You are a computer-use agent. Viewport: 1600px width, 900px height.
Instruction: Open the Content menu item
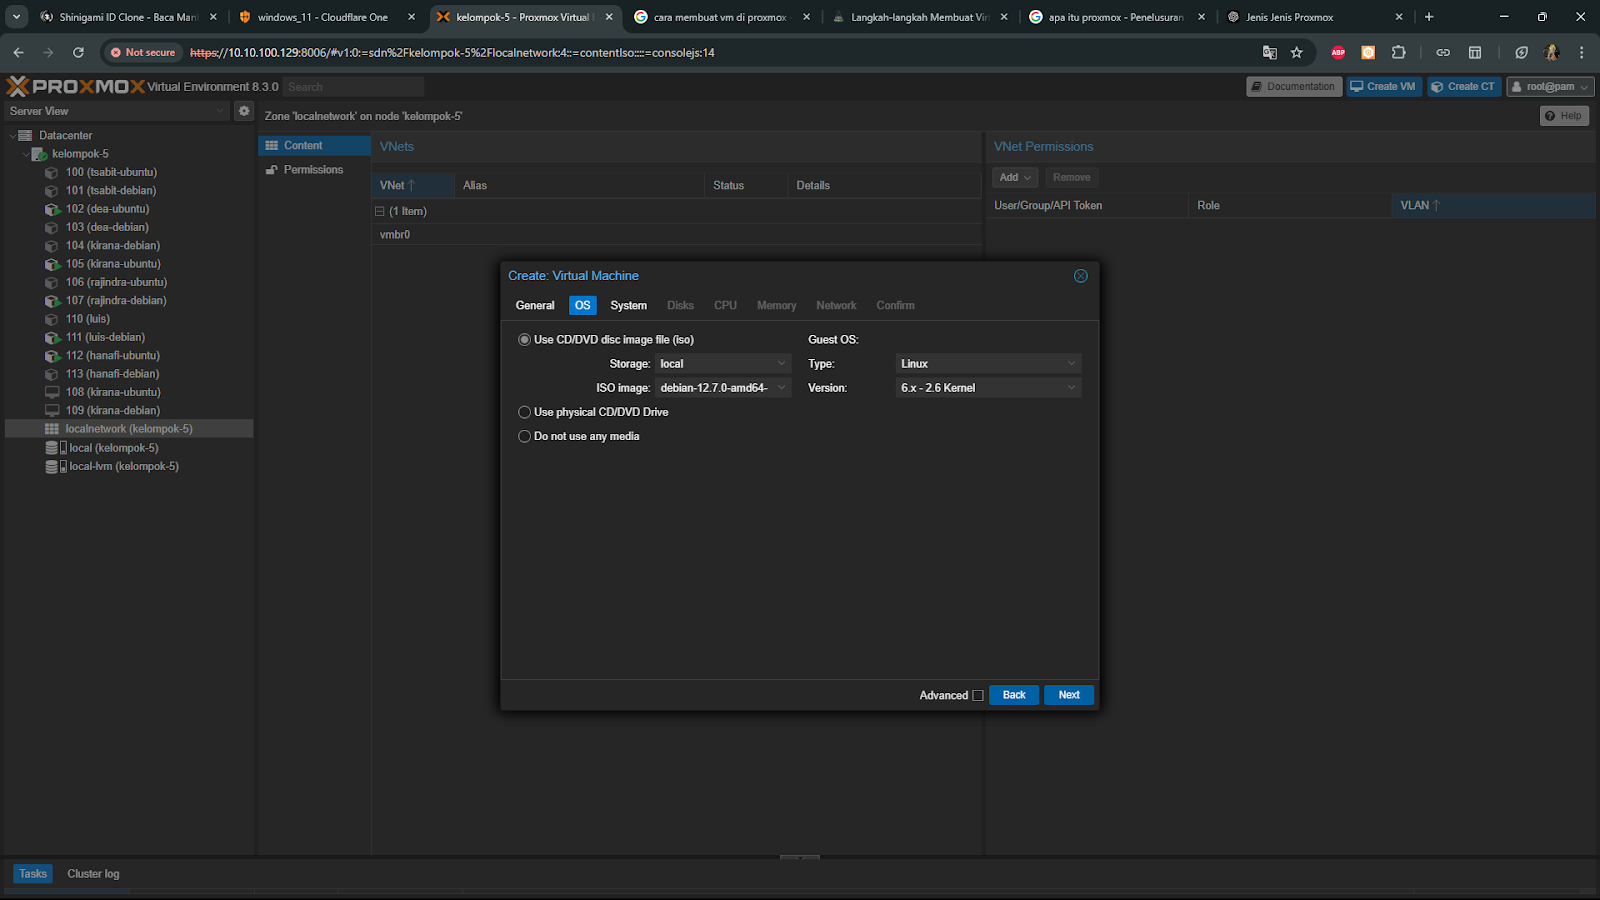click(x=314, y=146)
